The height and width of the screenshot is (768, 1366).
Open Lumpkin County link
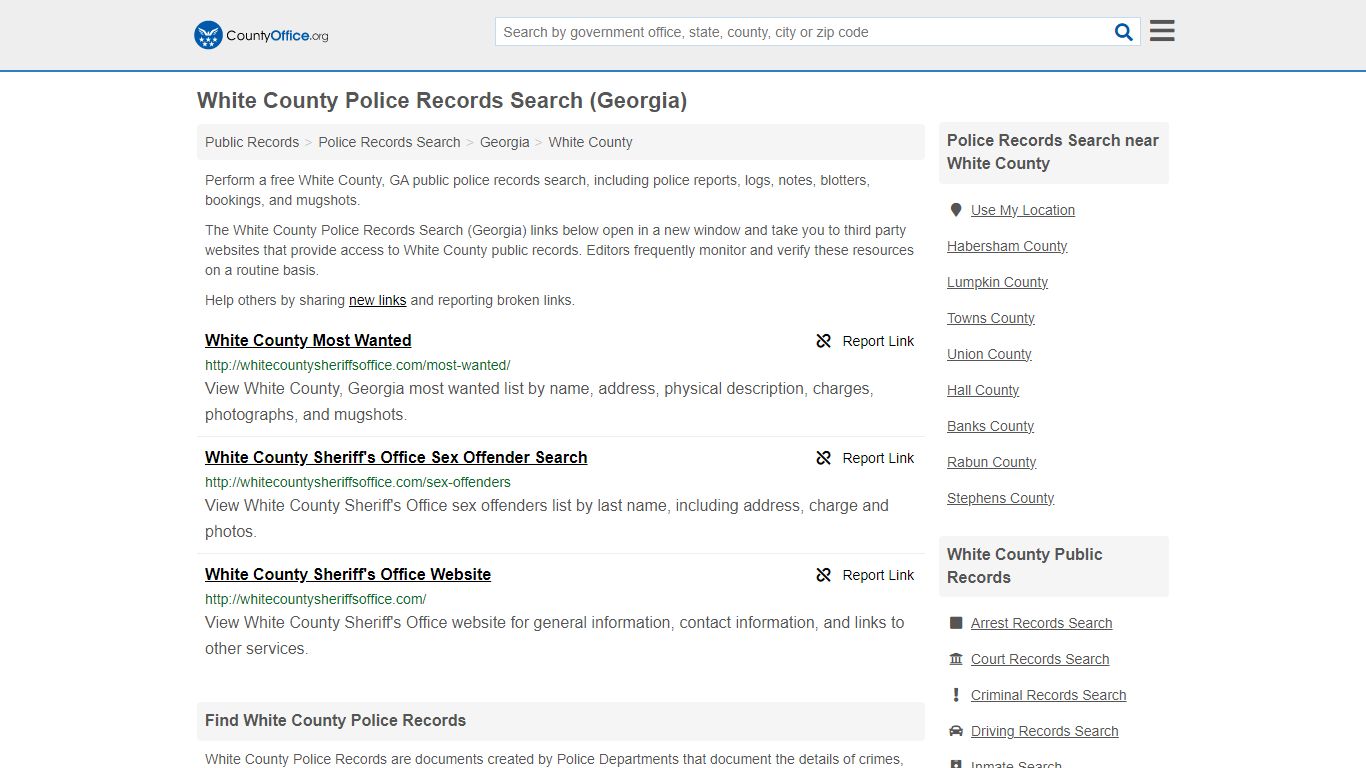tap(997, 282)
